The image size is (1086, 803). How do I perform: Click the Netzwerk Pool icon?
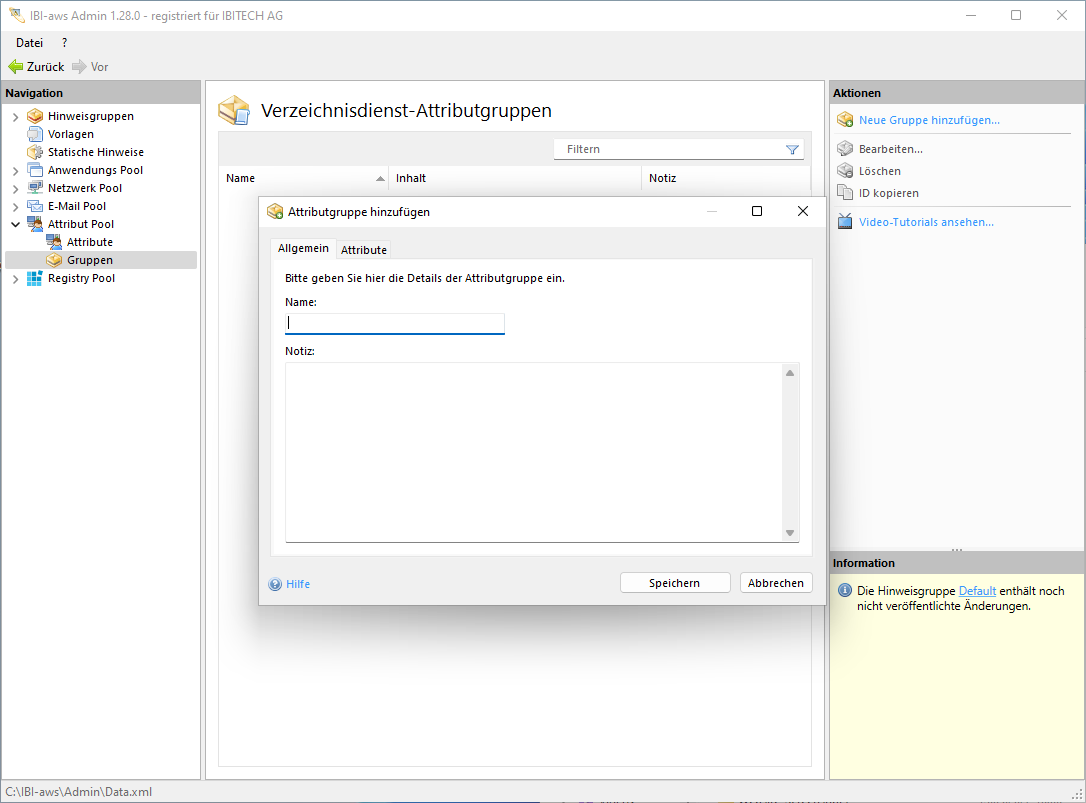(x=35, y=188)
